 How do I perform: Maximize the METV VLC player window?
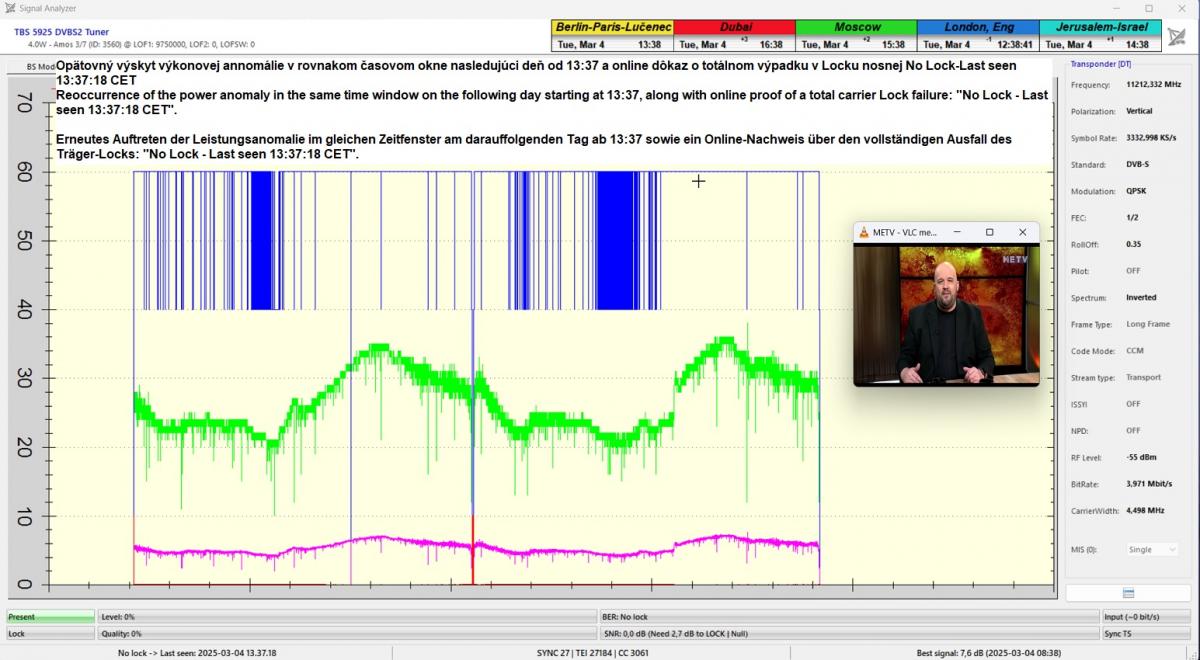click(989, 232)
